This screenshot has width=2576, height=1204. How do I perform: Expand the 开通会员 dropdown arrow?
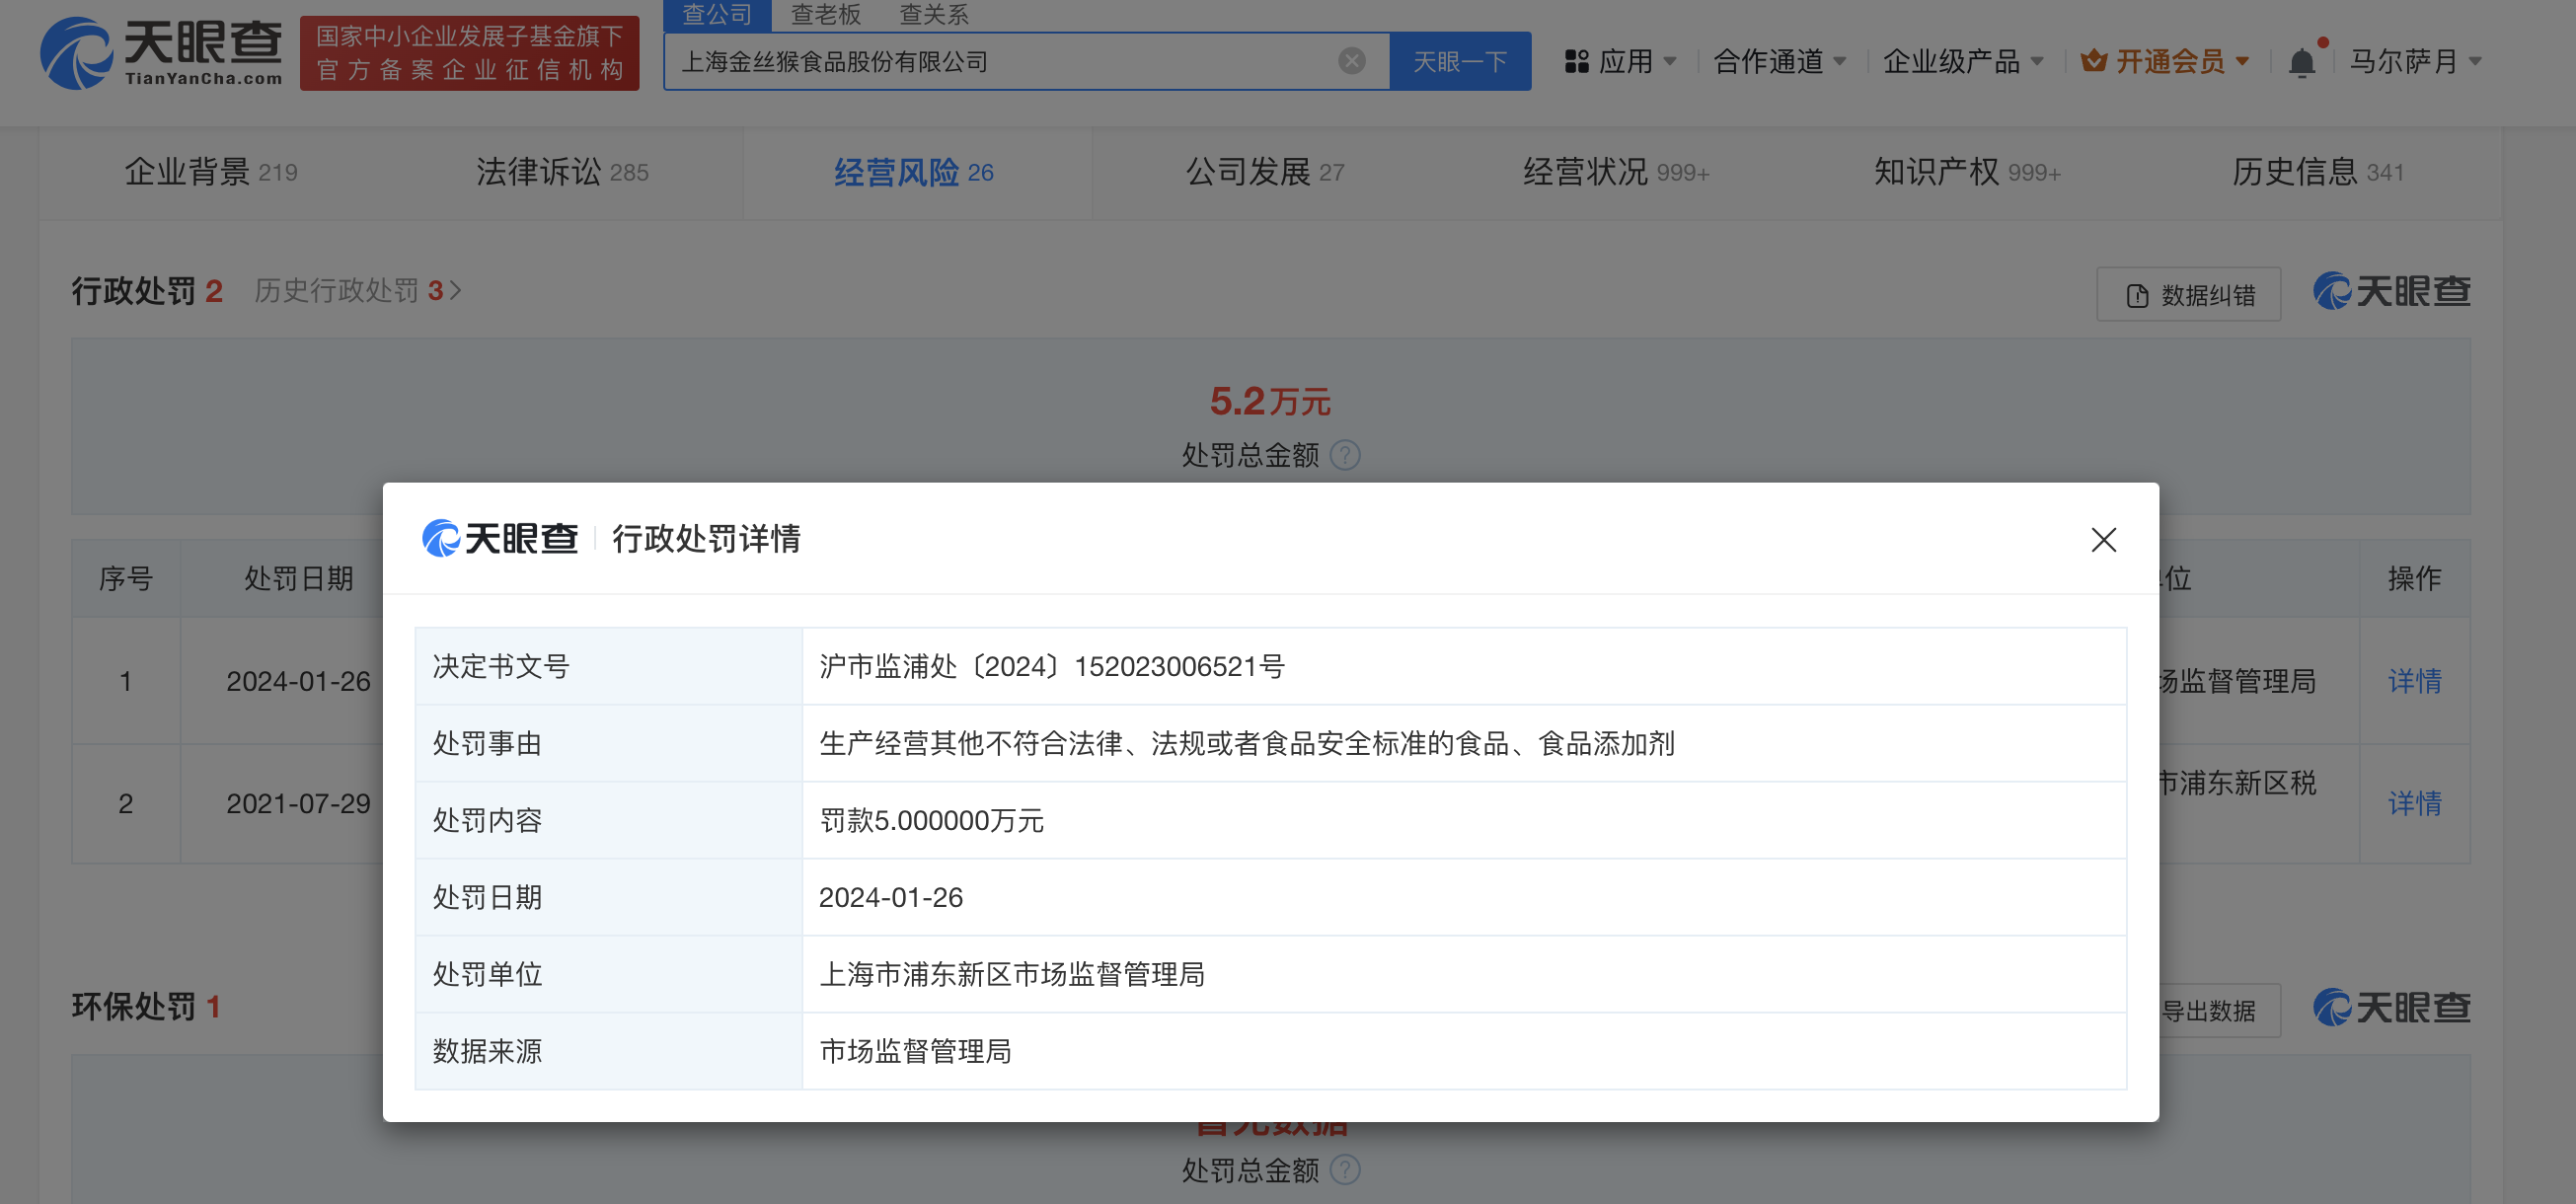pos(2242,62)
